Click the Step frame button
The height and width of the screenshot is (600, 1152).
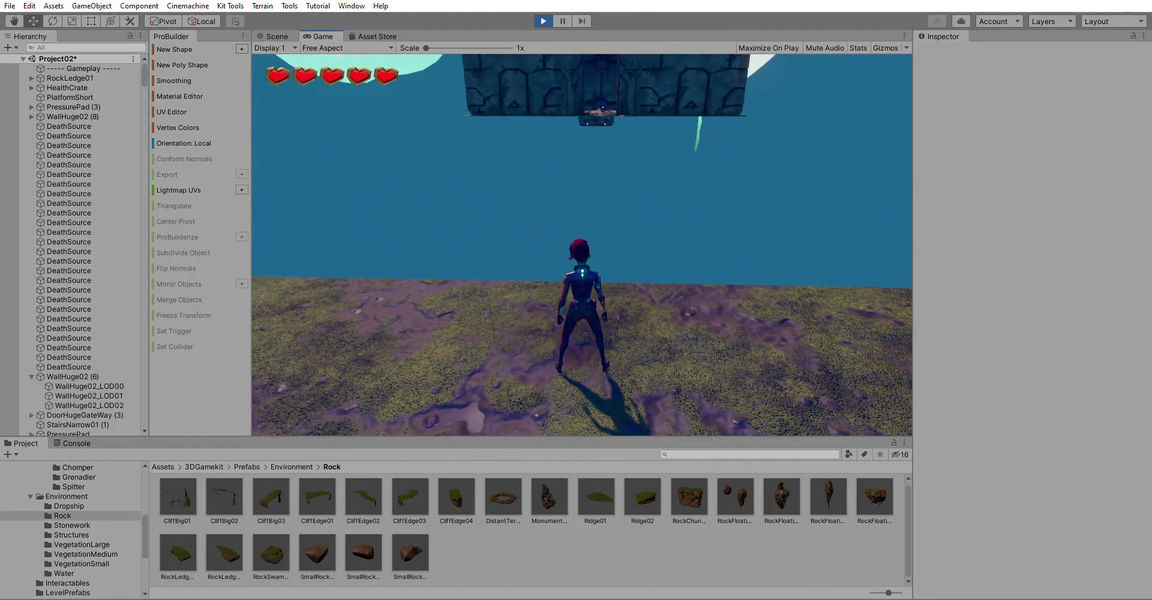click(x=582, y=21)
